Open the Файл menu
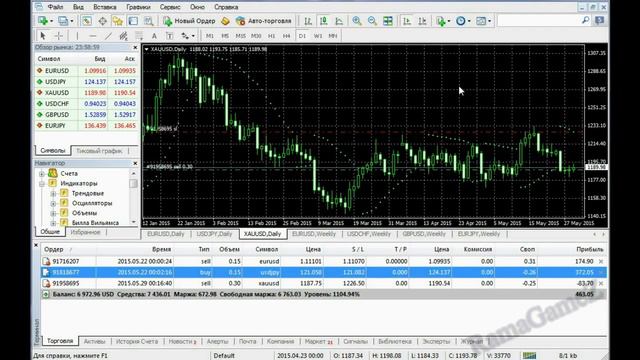The width and height of the screenshot is (640, 360). pos(55,7)
